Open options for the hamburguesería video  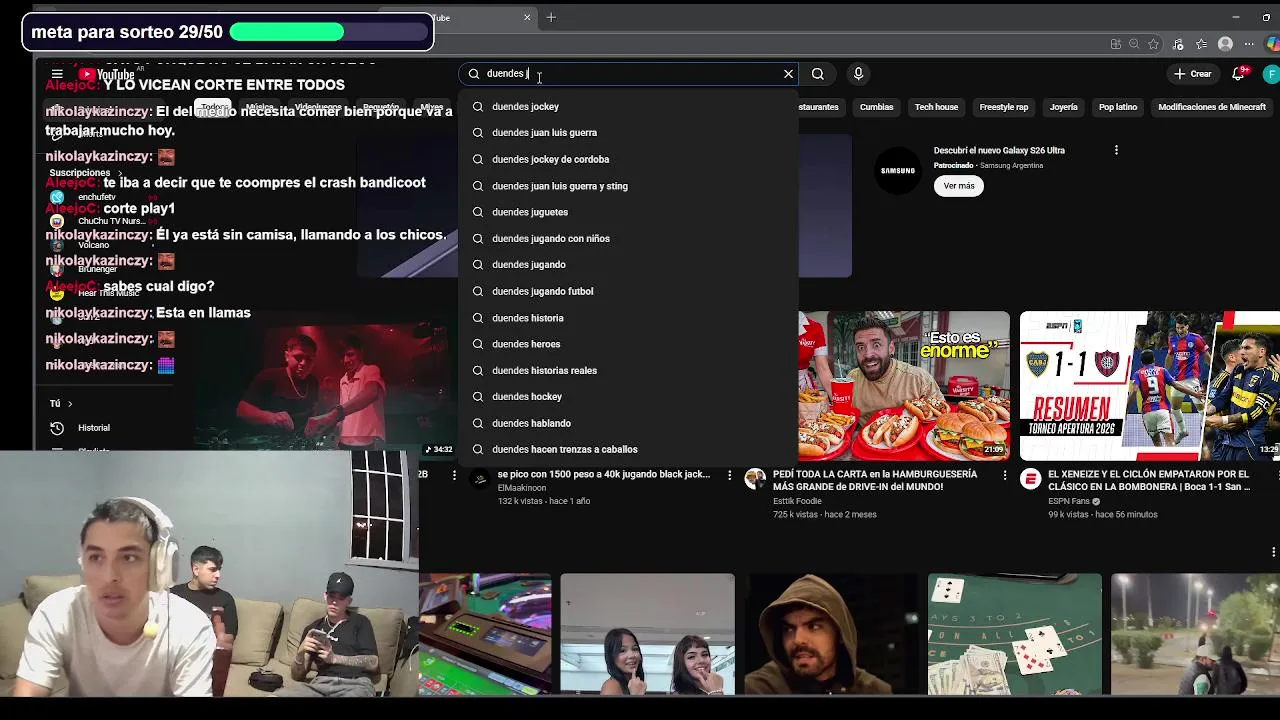1005,475
